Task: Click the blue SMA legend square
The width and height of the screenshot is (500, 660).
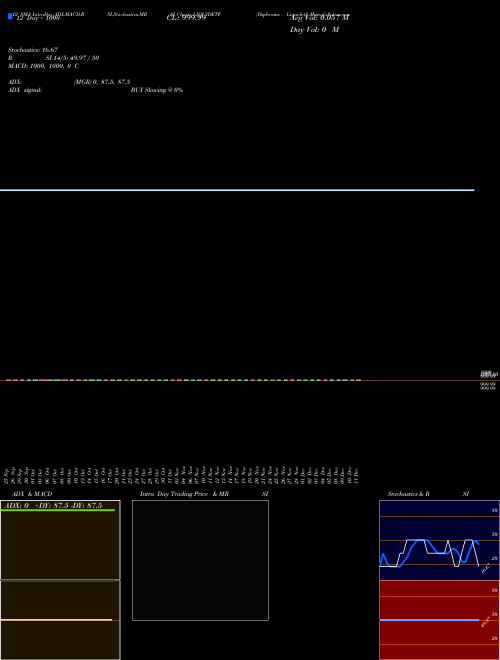Action: pos(10,16)
